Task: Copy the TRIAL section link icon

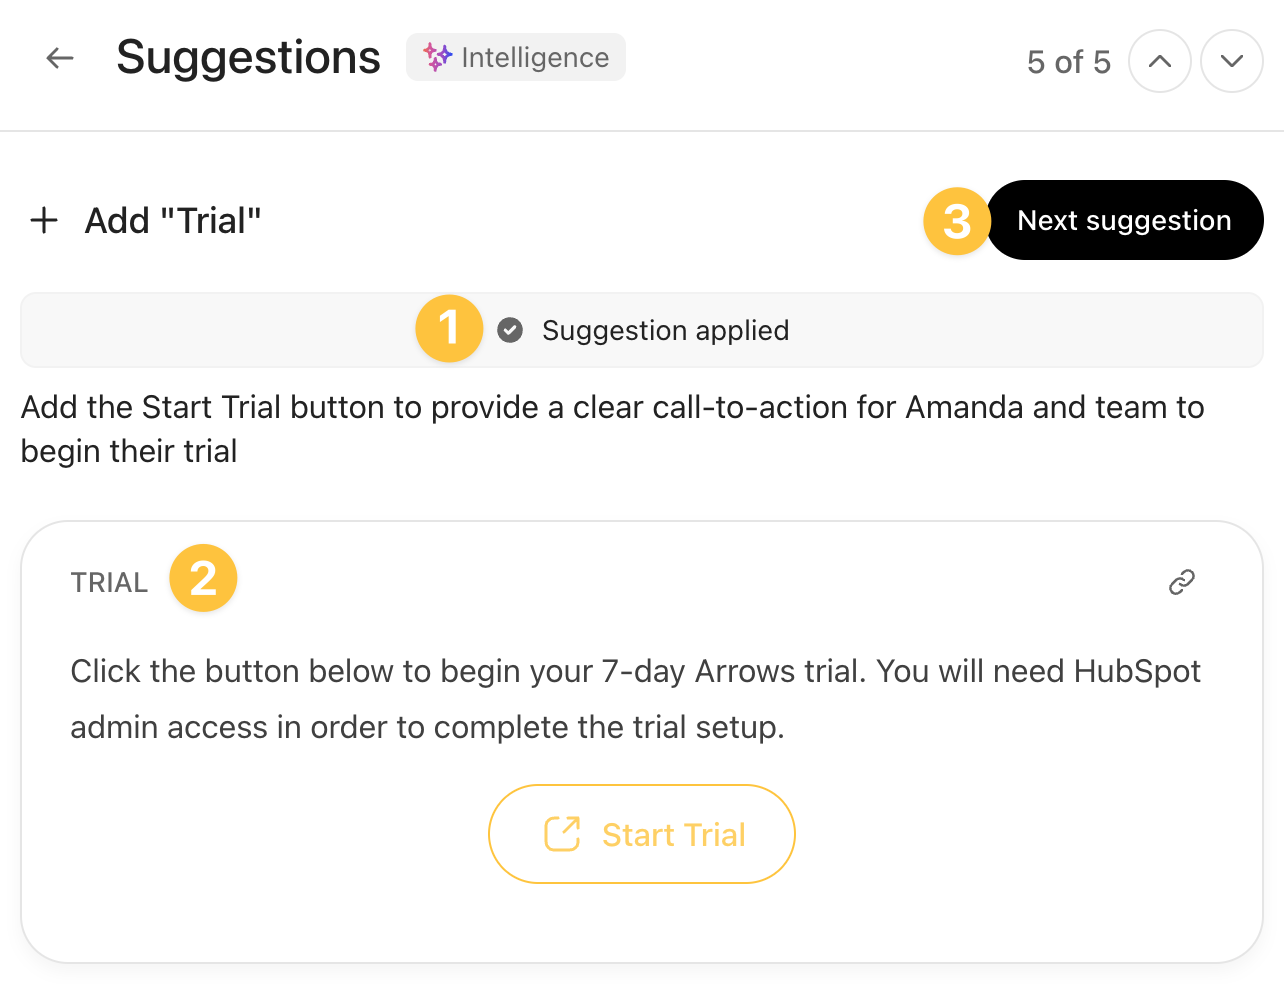Action: 1181,582
